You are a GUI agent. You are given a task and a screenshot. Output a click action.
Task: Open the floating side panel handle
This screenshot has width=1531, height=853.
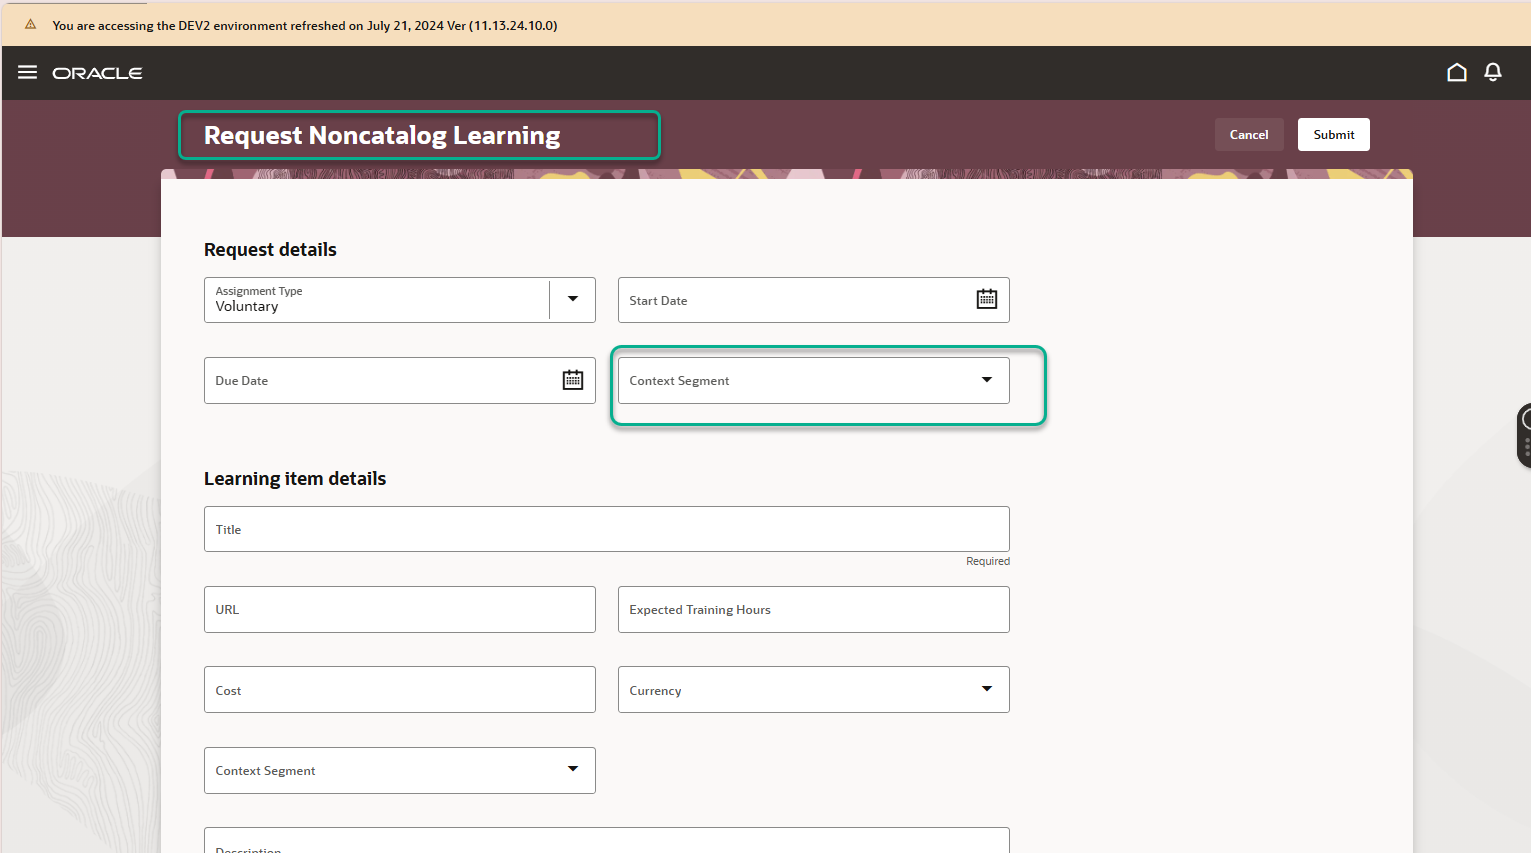point(1524,435)
